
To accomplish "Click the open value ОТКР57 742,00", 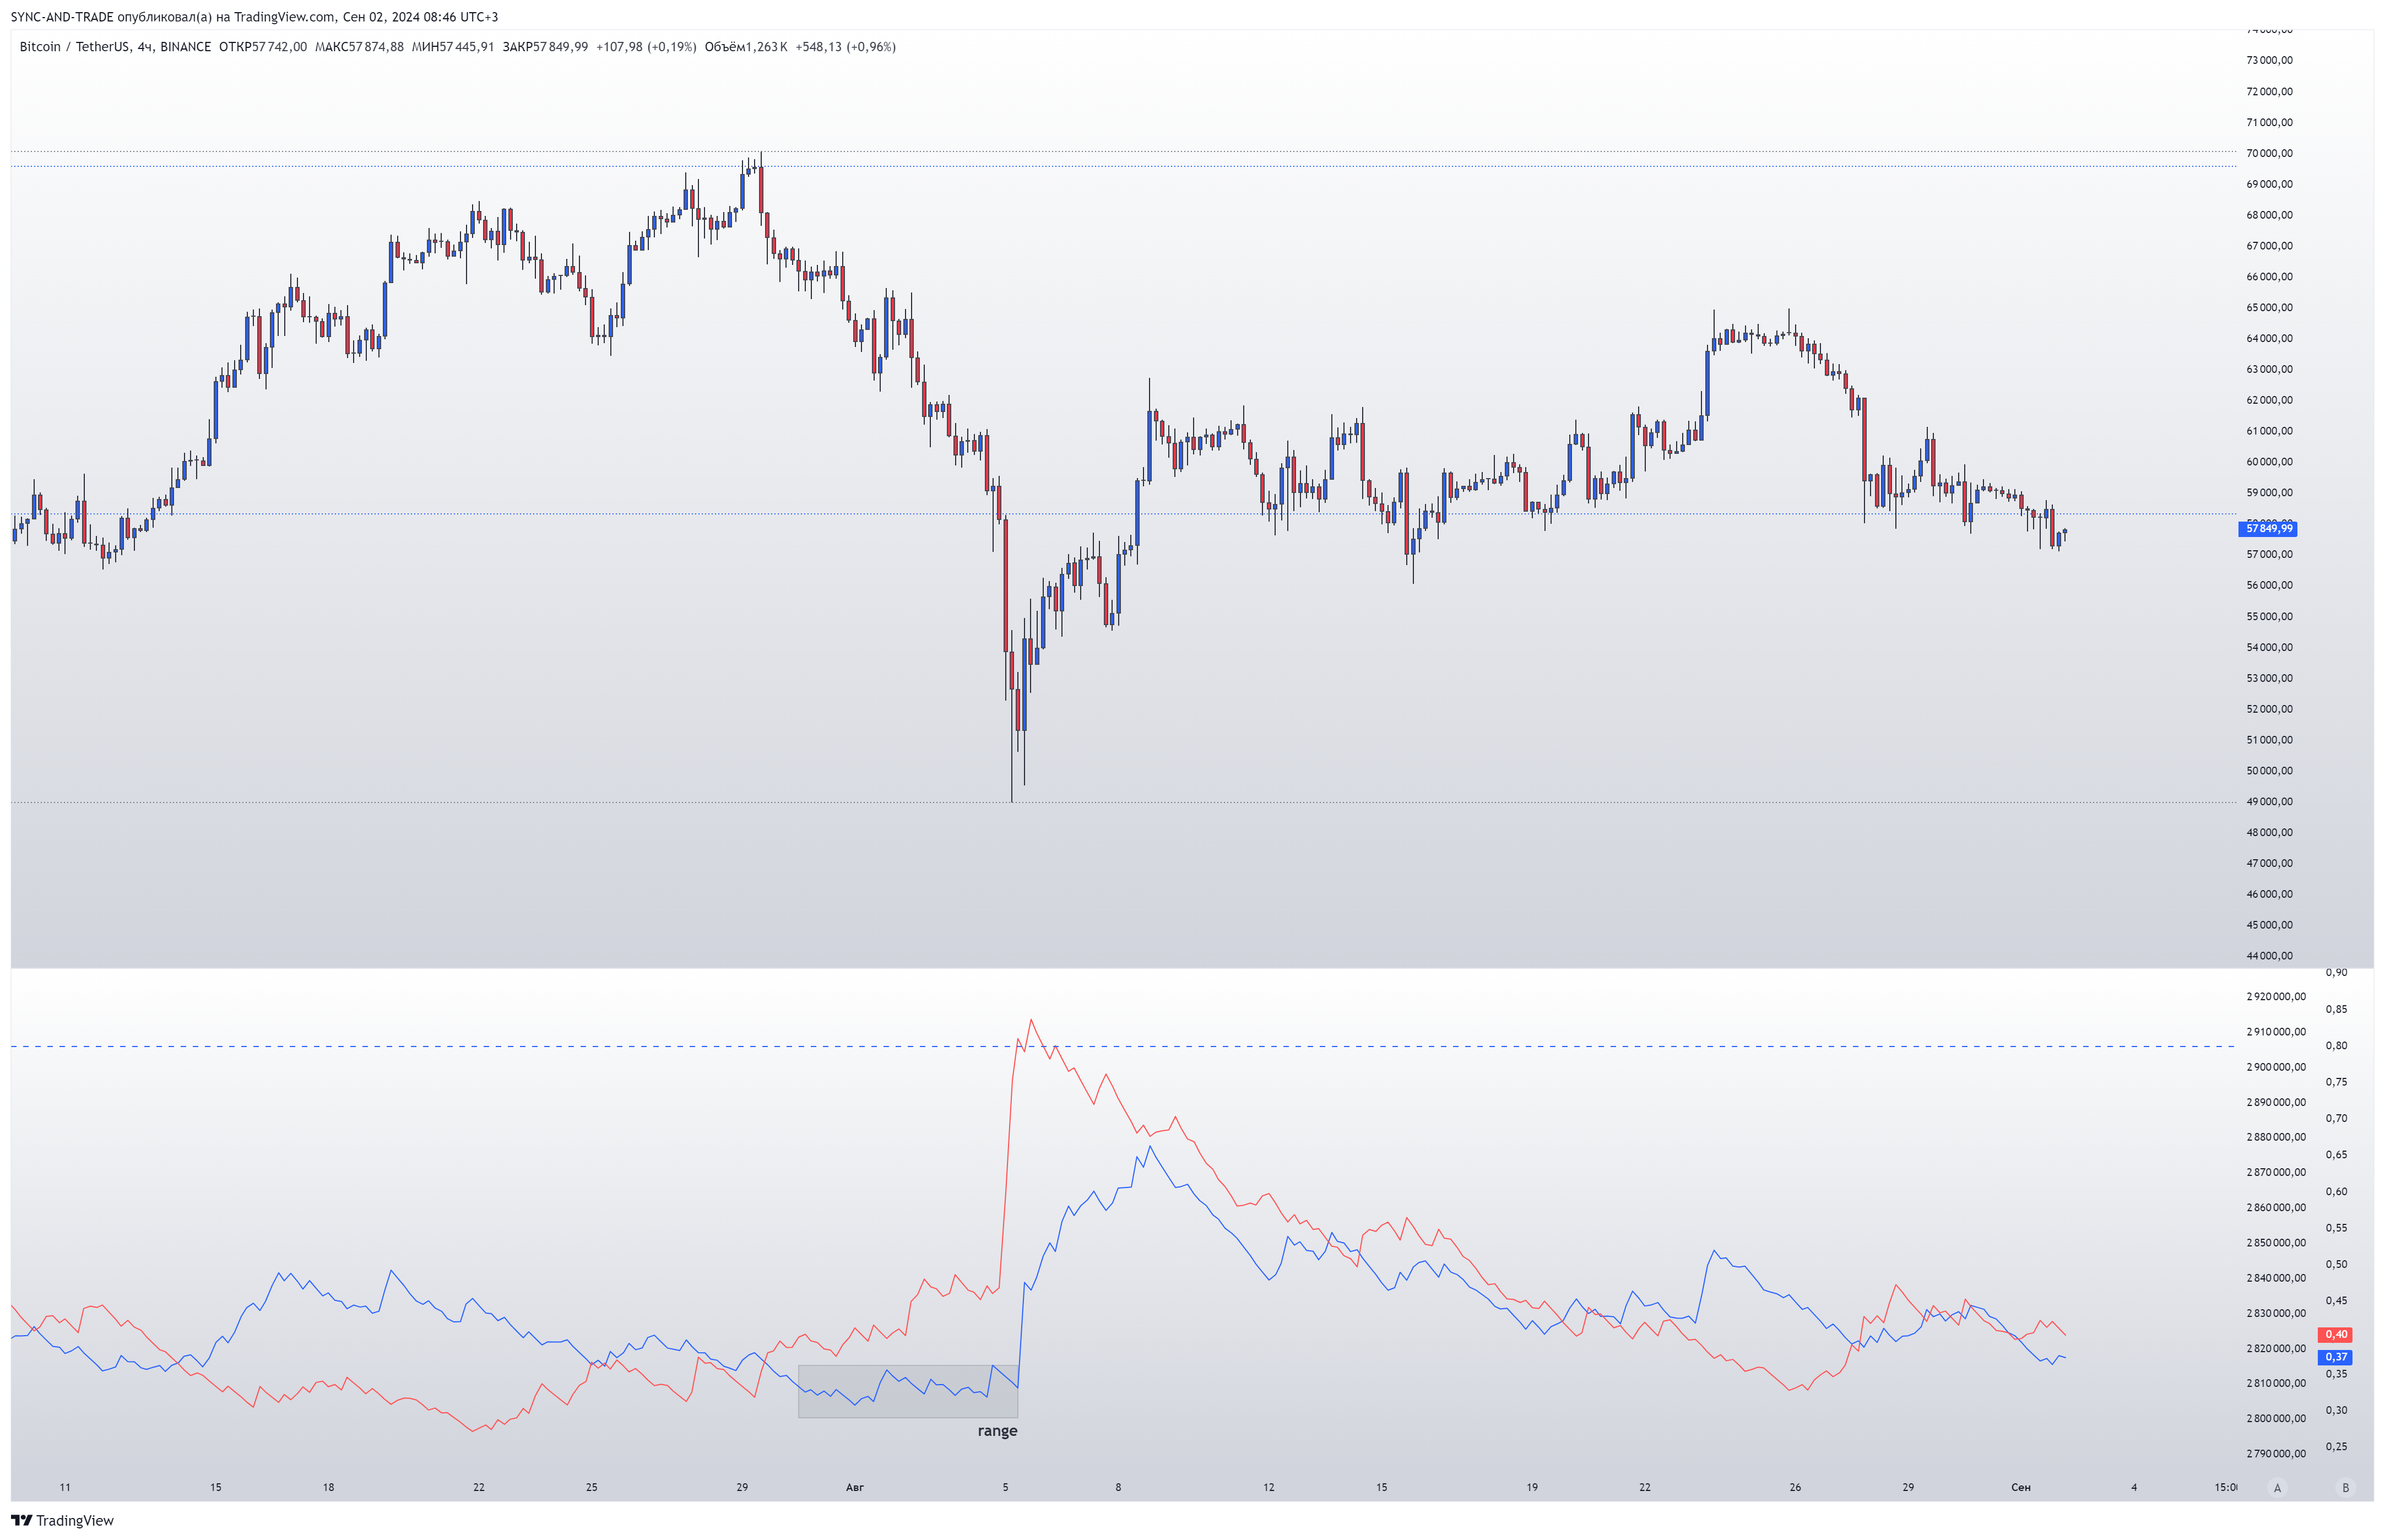I will coord(263,47).
